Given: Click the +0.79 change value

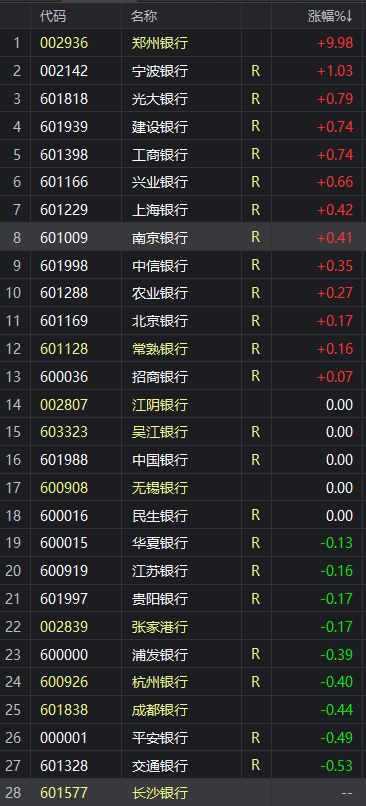Looking at the screenshot, I should 335,98.
